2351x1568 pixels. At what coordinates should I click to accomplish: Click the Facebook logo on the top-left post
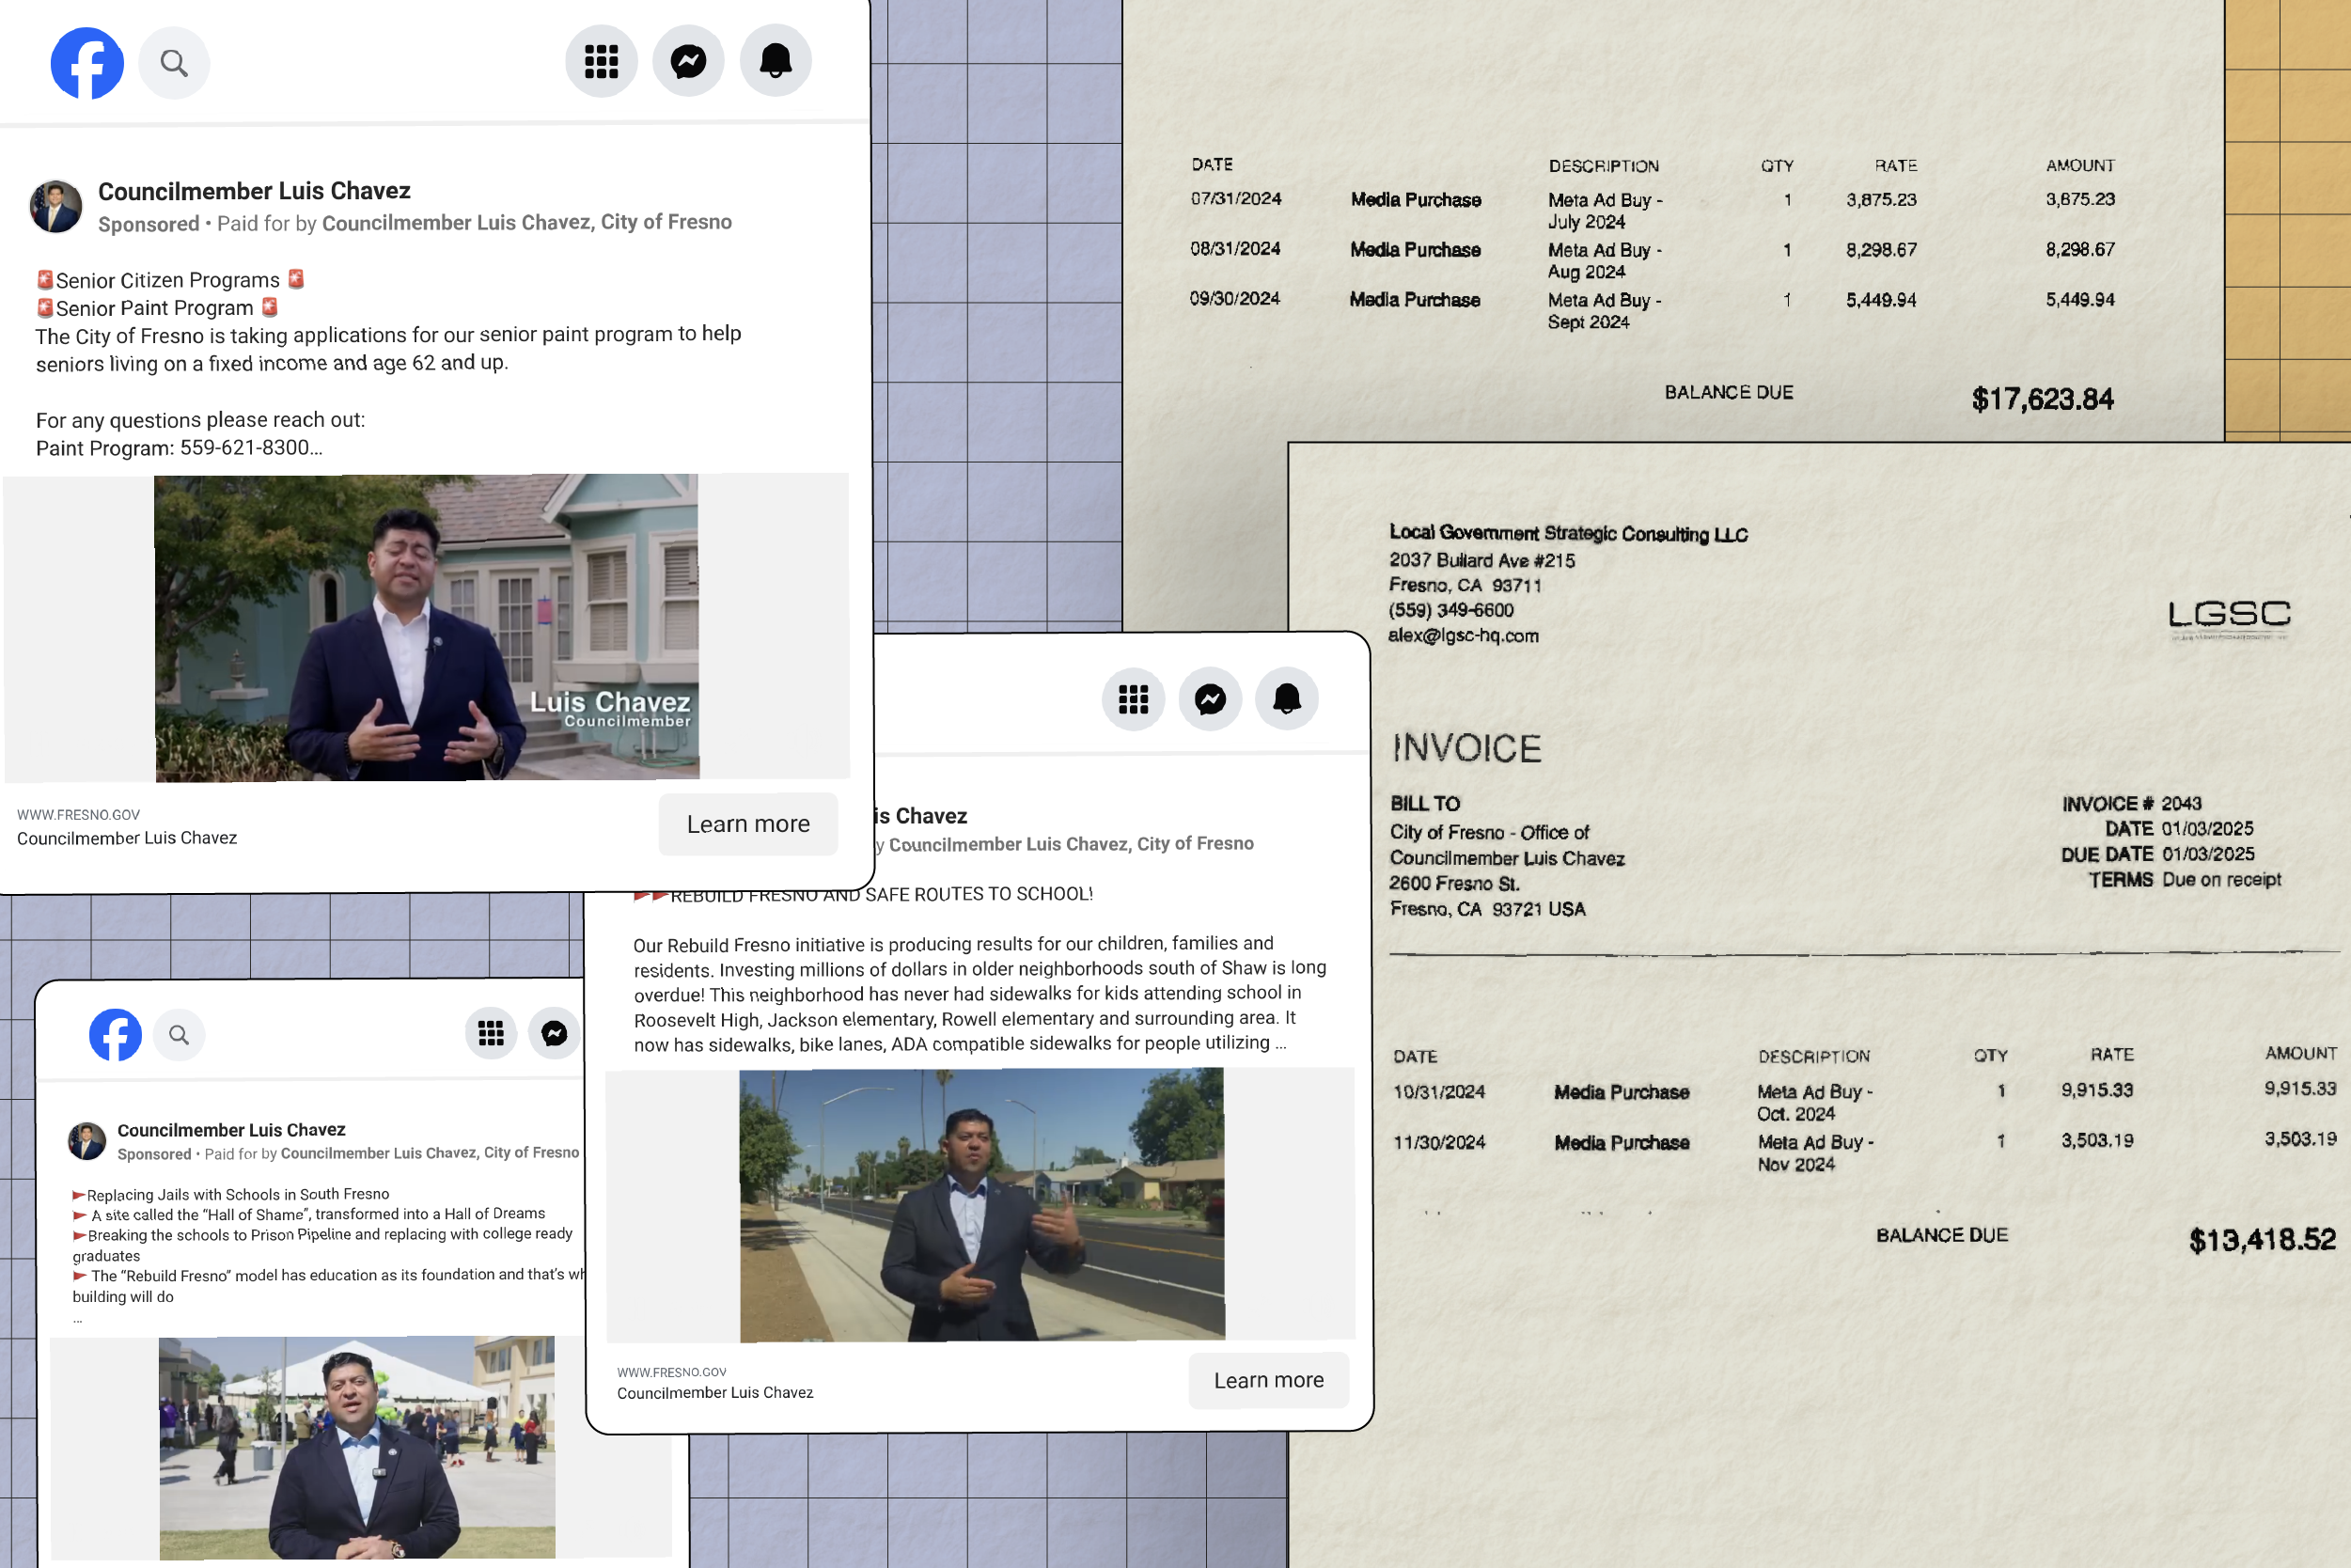(87, 62)
